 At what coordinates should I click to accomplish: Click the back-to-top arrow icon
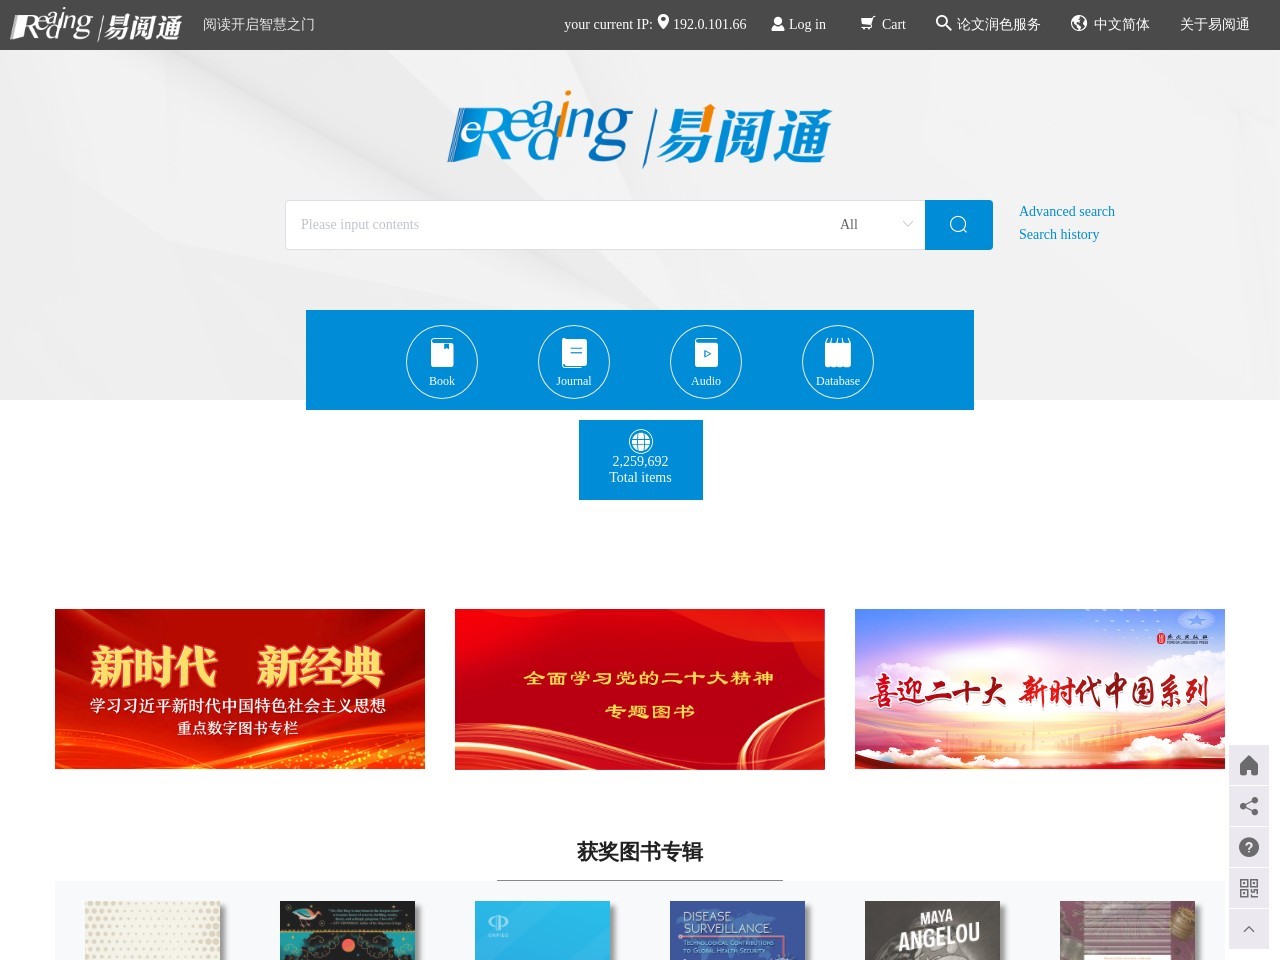(x=1249, y=929)
